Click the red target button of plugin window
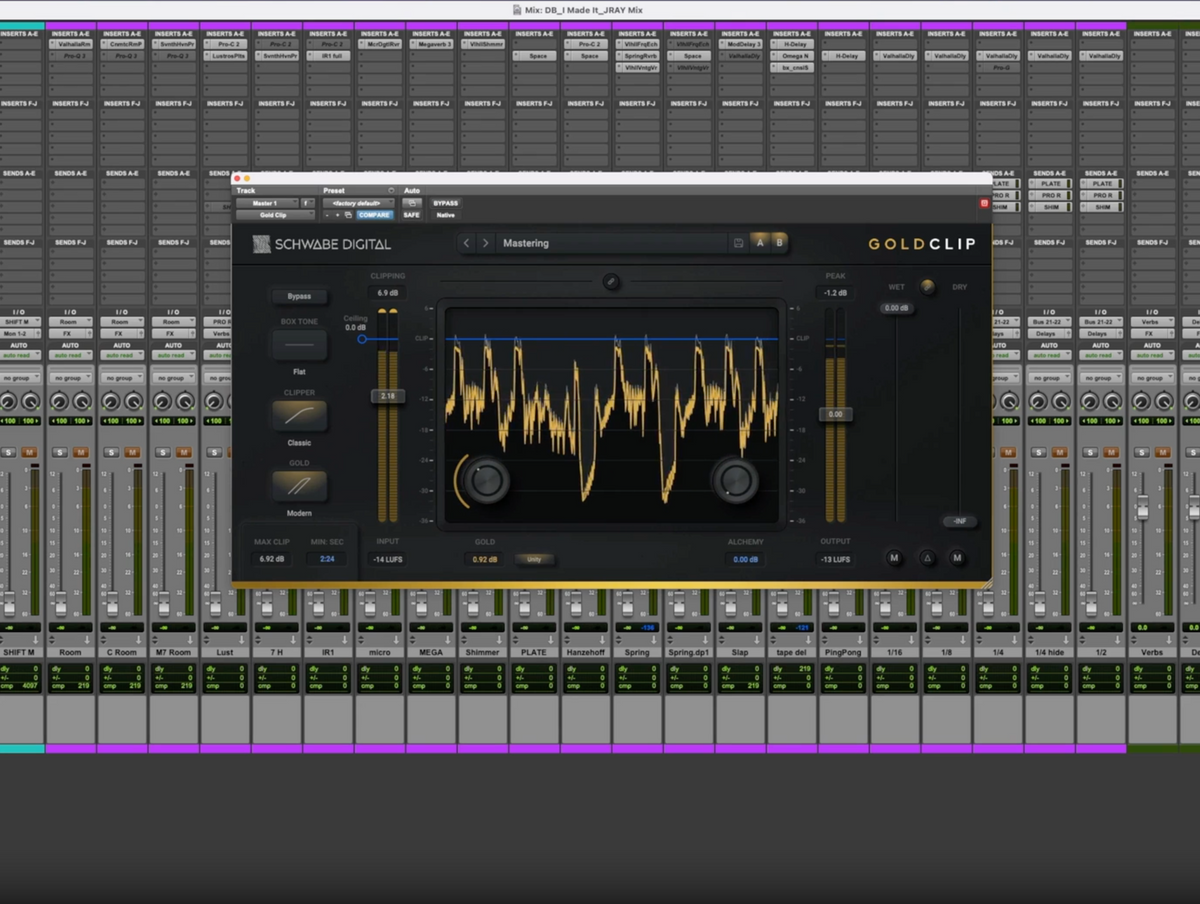Viewport: 1200px width, 904px height. (x=984, y=203)
